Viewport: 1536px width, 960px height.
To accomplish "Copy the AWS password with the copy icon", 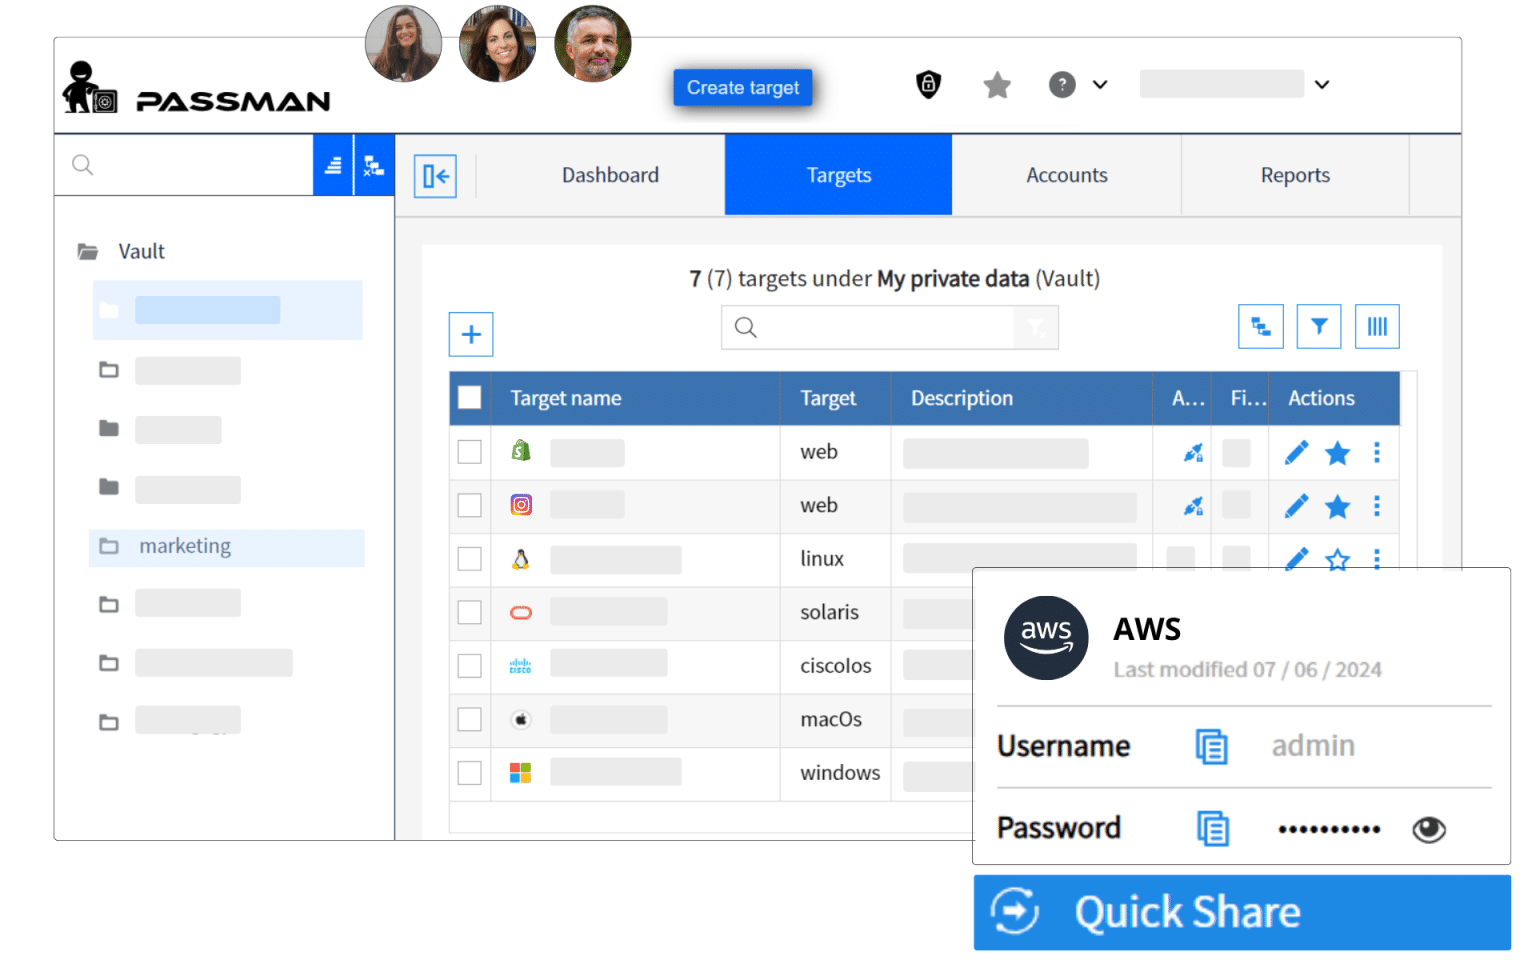I will [x=1211, y=828].
